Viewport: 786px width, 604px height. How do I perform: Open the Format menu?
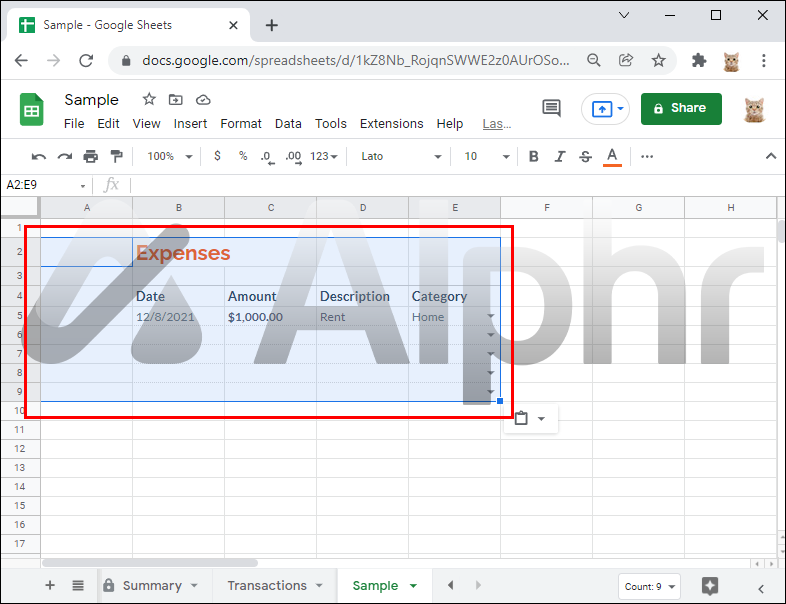pyautogui.click(x=241, y=124)
